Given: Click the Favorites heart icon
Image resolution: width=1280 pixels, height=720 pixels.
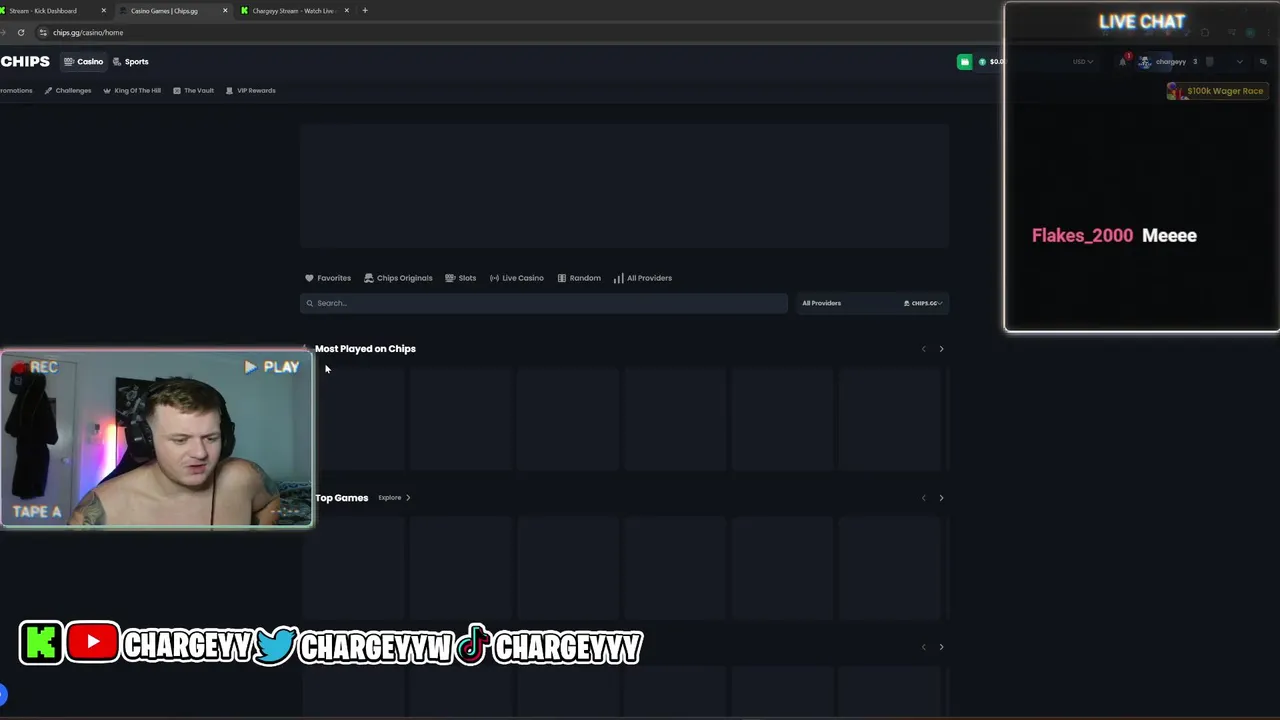Looking at the screenshot, I should coord(309,278).
